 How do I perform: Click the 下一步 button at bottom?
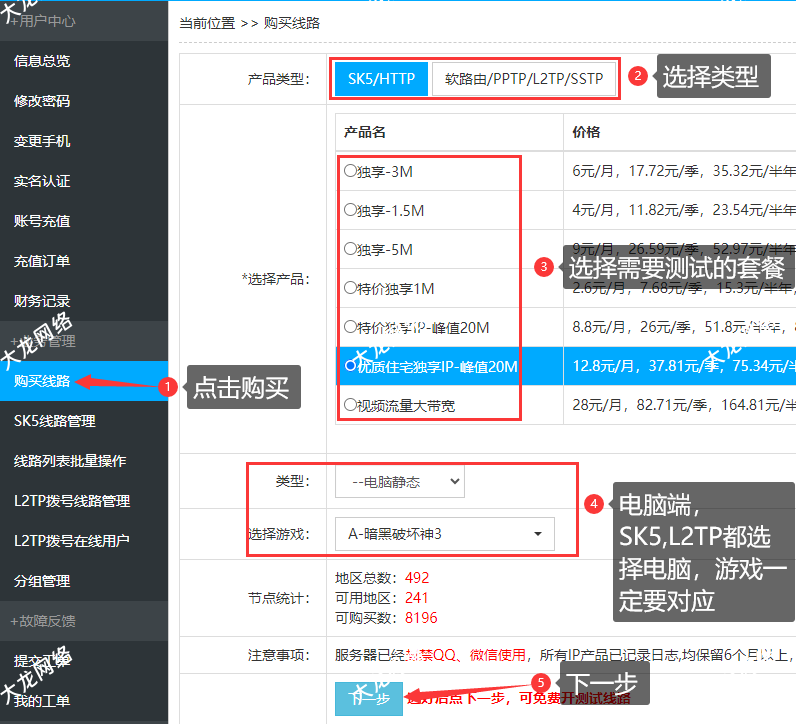[369, 698]
